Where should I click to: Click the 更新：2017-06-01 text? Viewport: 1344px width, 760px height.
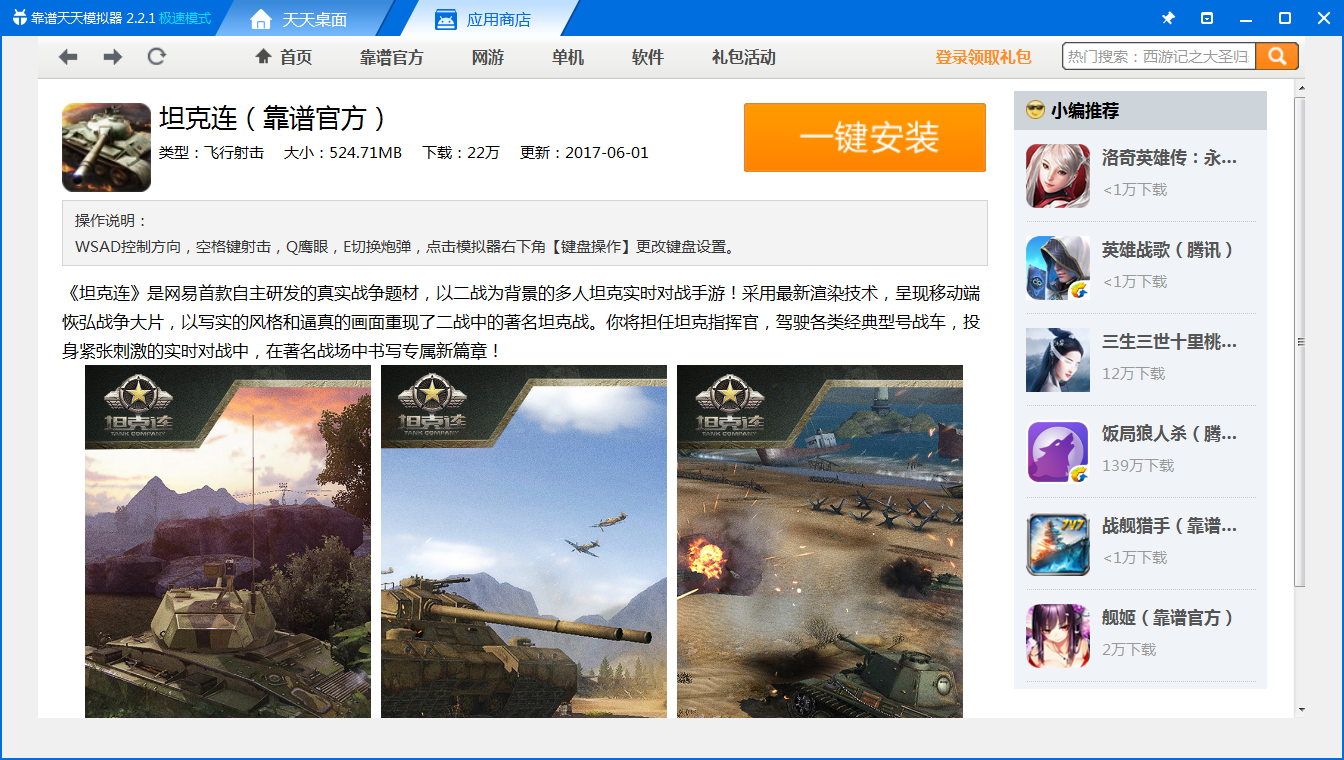coord(584,153)
